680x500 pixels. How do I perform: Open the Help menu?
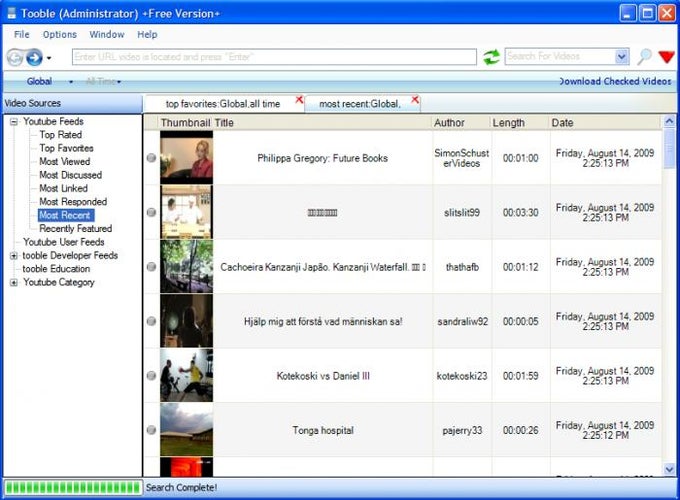(x=147, y=34)
